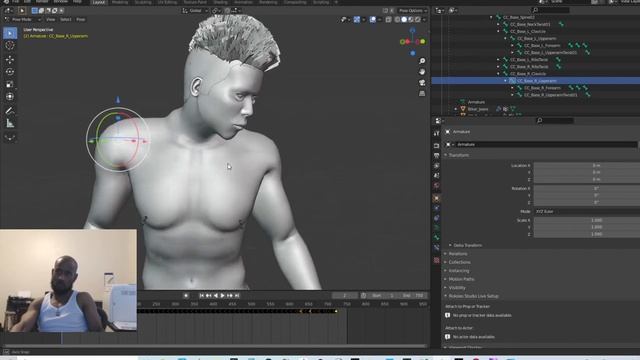Click the Rotation X value field
The width and height of the screenshot is (640, 360).
[x=587, y=188]
